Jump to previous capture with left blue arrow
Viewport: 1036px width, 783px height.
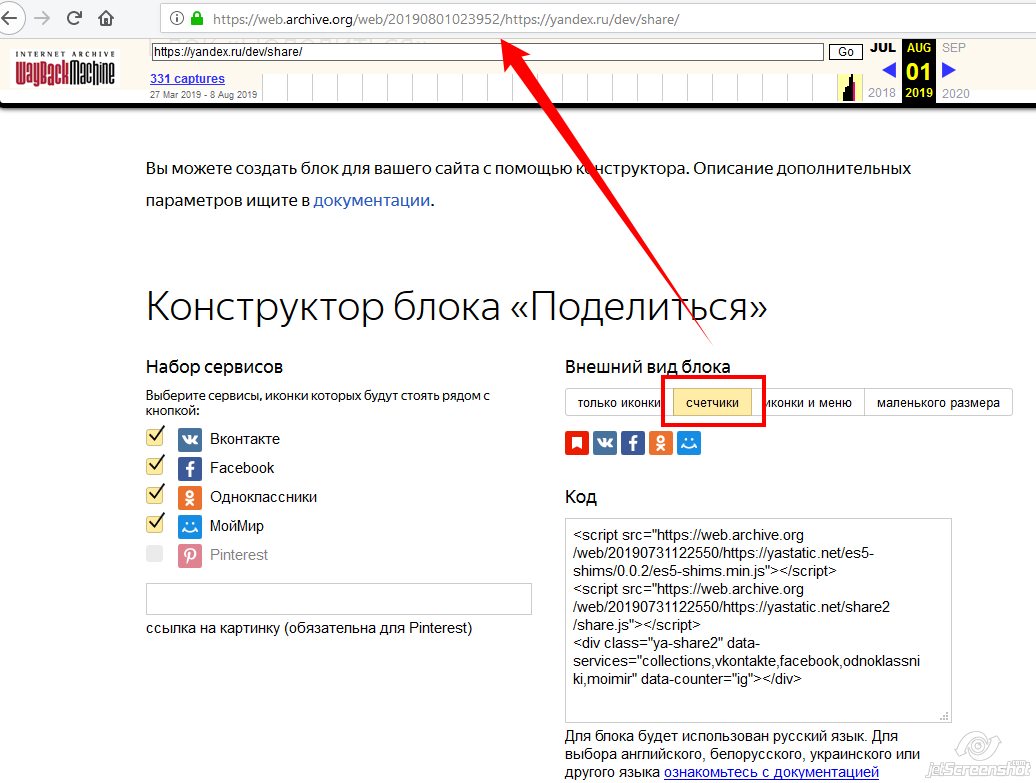(889, 70)
